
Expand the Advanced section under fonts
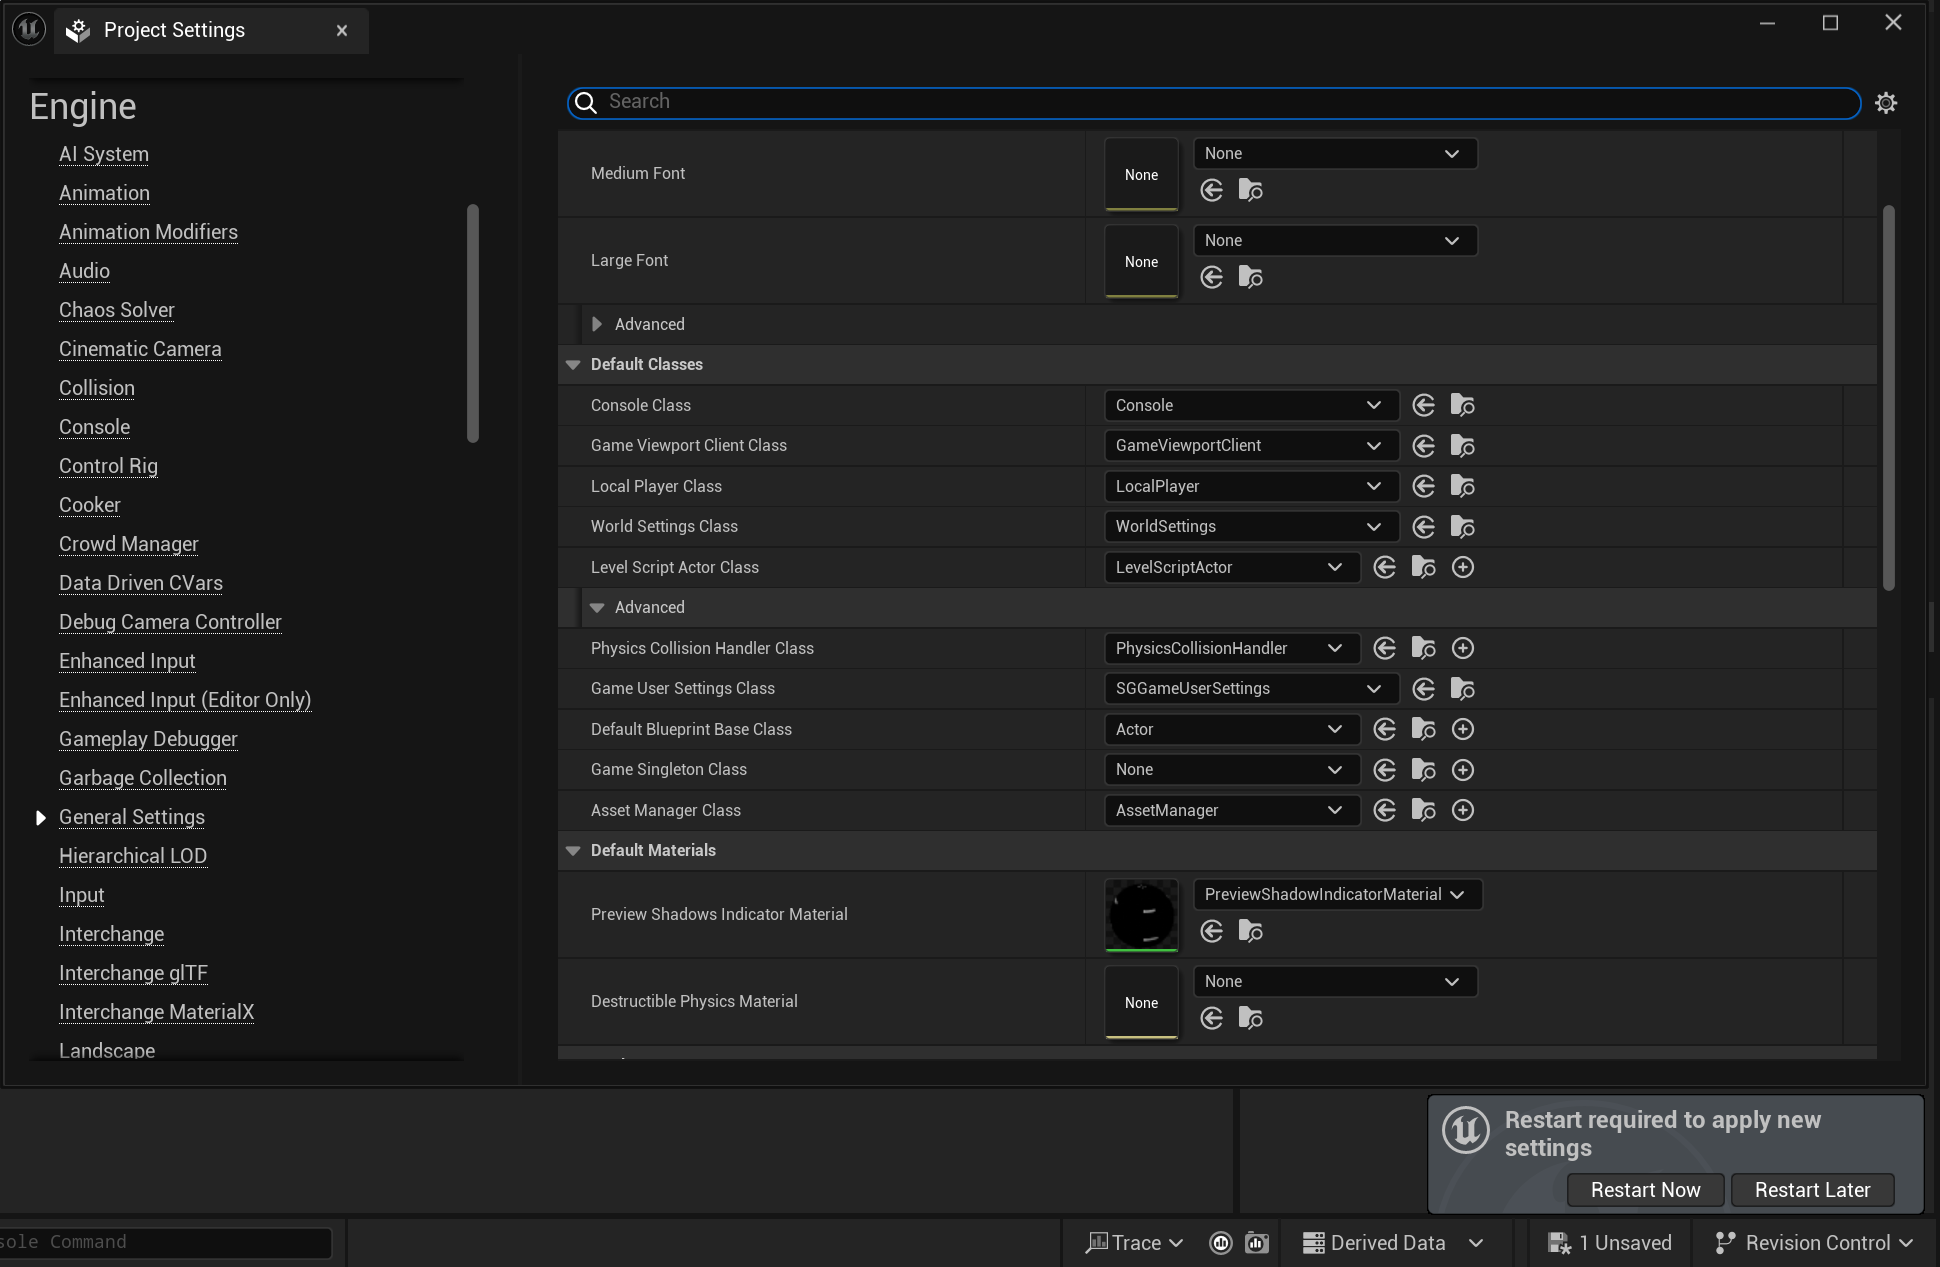tap(596, 324)
